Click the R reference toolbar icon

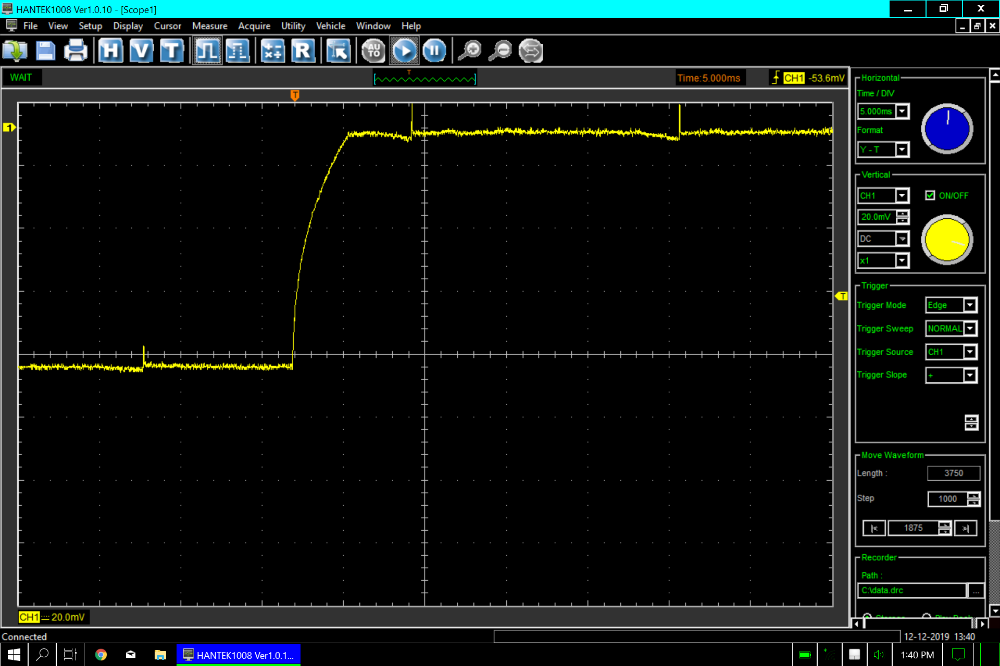coord(303,50)
